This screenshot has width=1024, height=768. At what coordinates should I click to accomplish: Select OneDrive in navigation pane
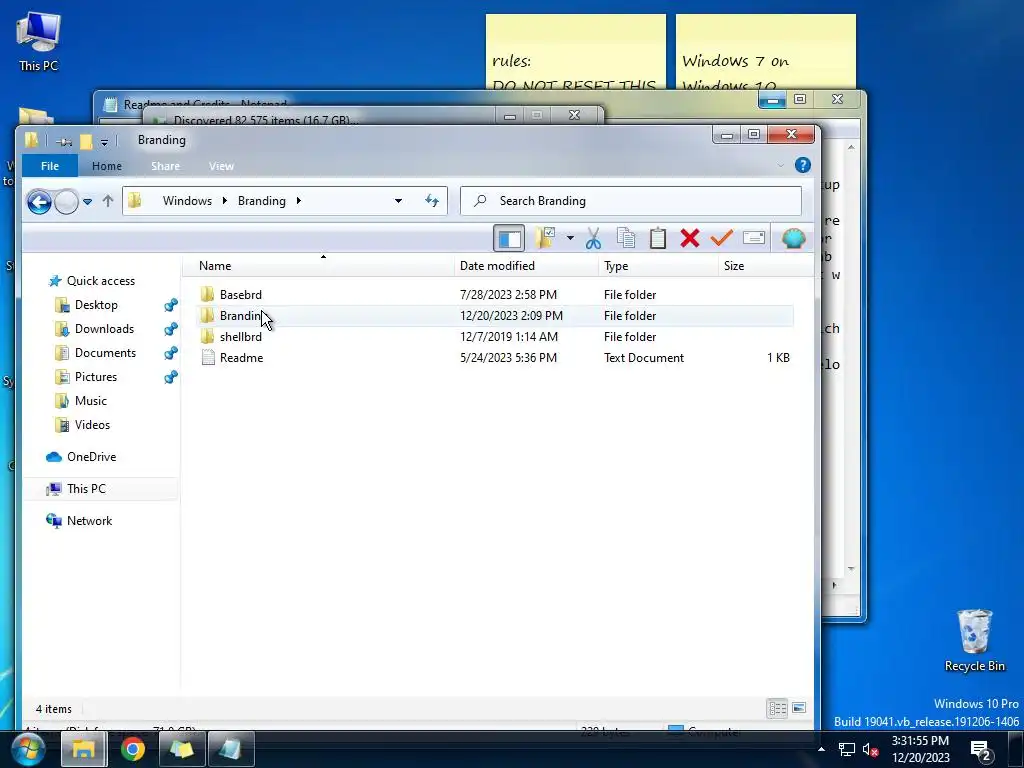(x=91, y=457)
